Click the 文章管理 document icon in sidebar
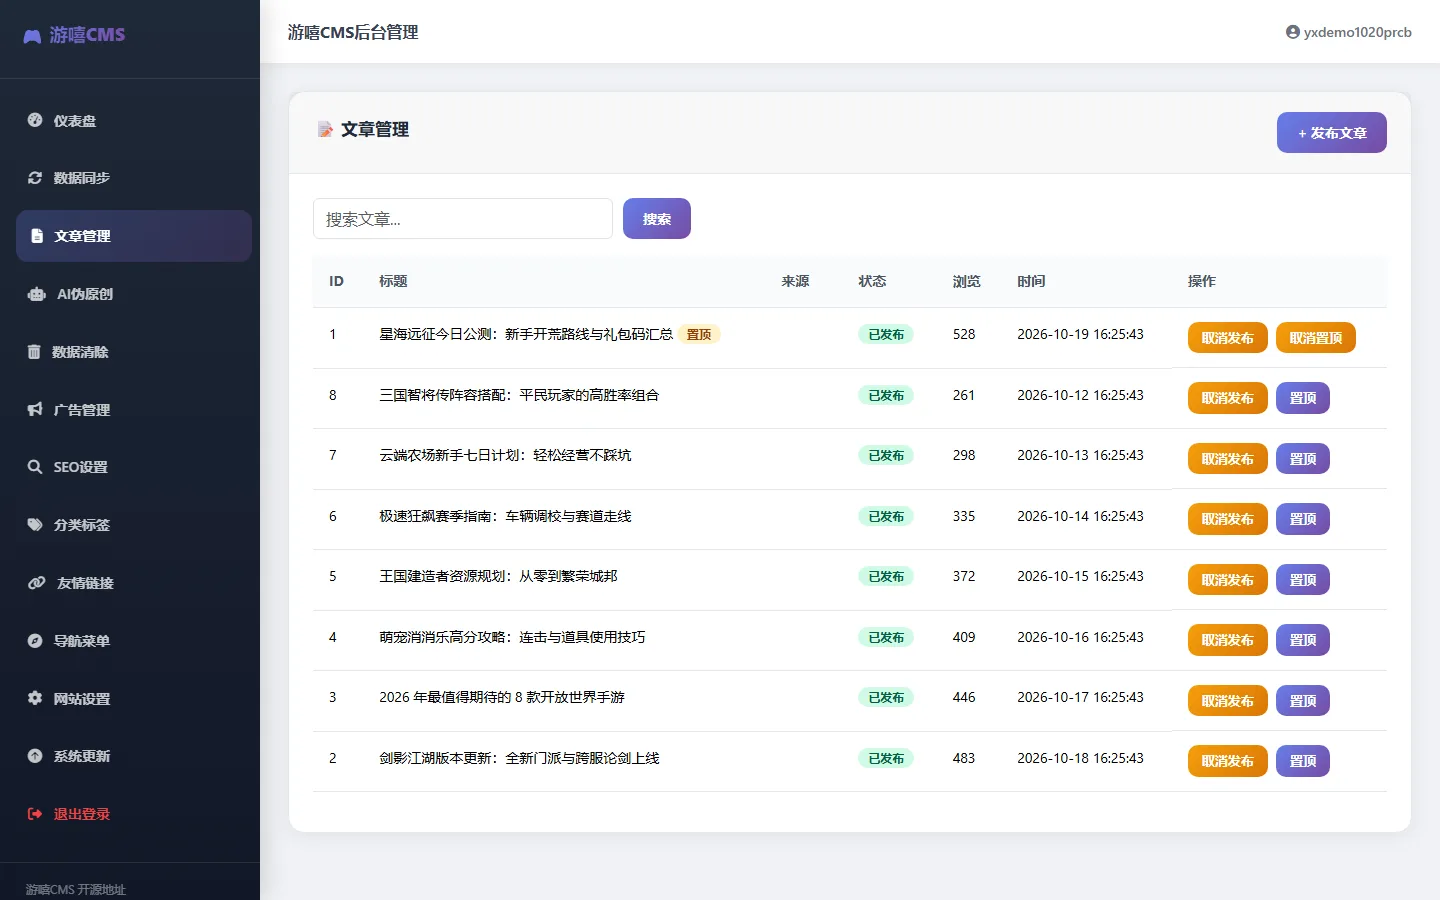 pyautogui.click(x=37, y=236)
